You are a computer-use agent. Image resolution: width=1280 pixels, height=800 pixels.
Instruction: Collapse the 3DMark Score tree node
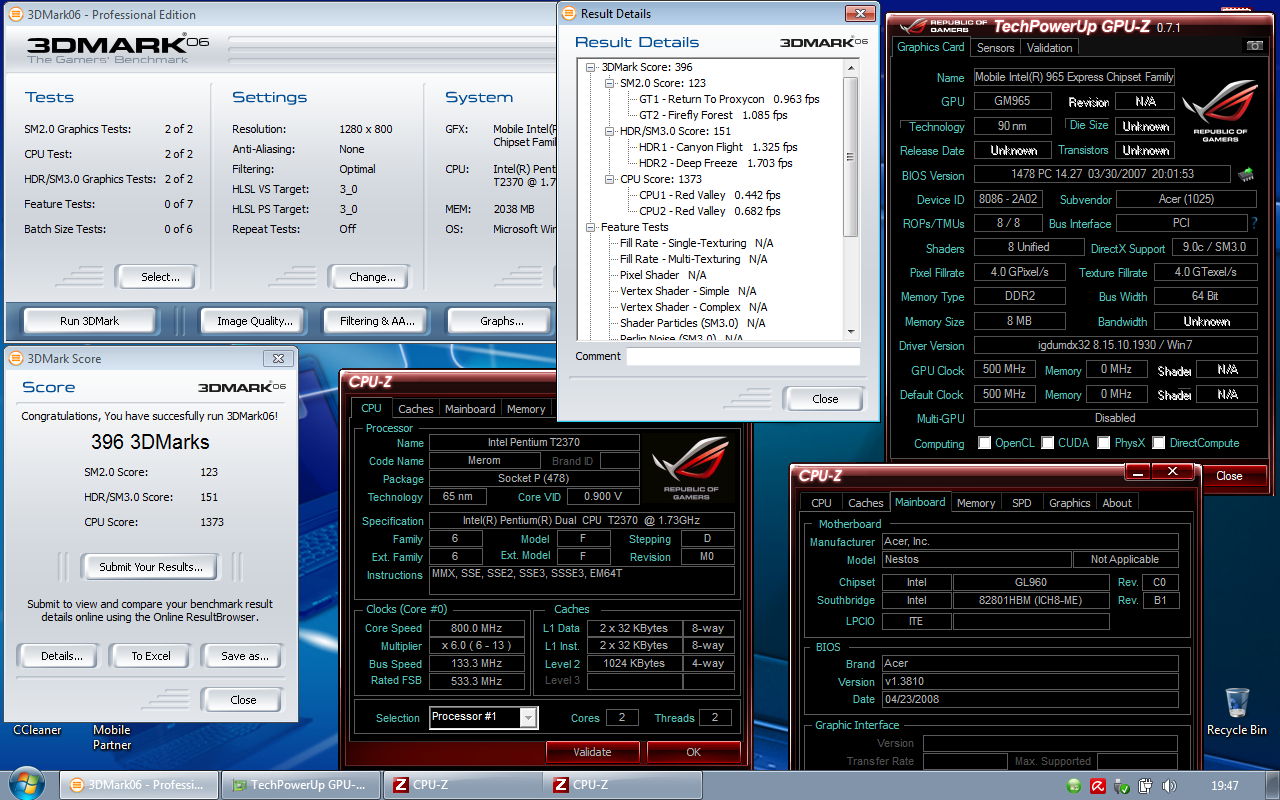pos(591,67)
